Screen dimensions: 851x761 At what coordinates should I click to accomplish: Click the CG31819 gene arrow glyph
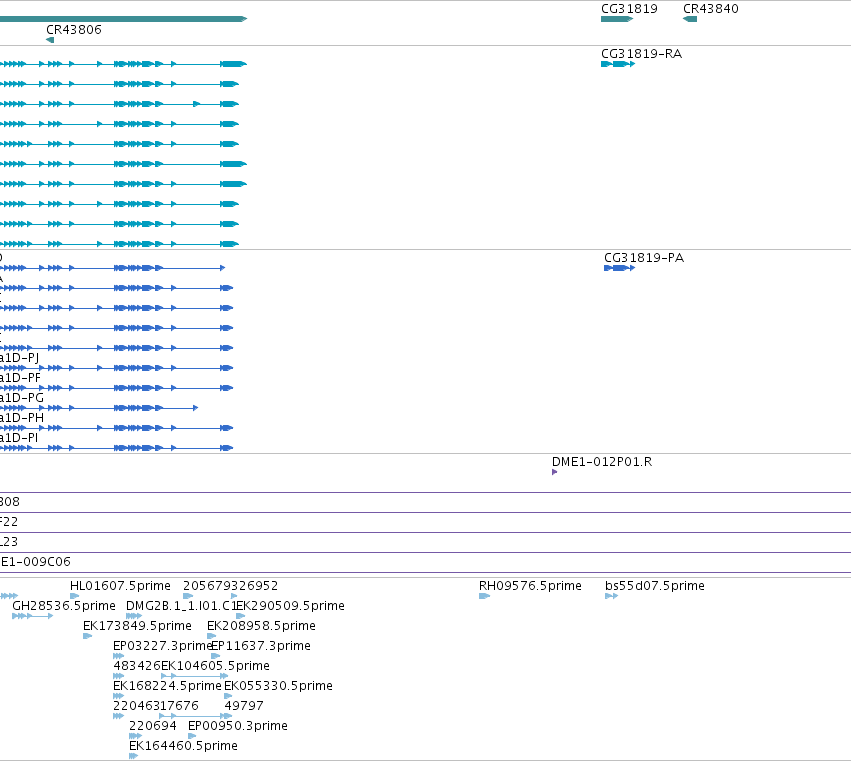tap(617, 19)
